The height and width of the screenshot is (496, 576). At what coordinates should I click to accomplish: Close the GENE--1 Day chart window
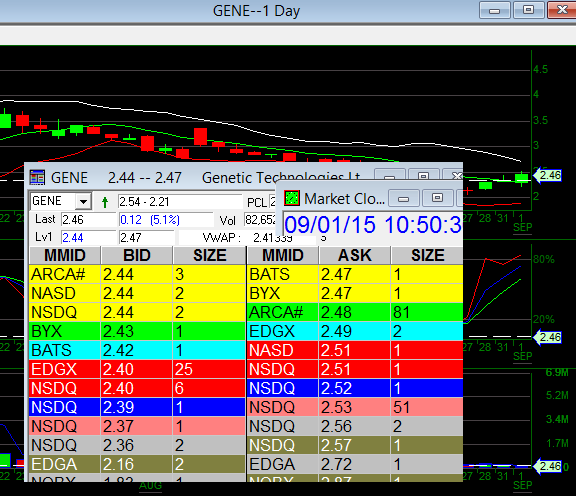point(562,10)
